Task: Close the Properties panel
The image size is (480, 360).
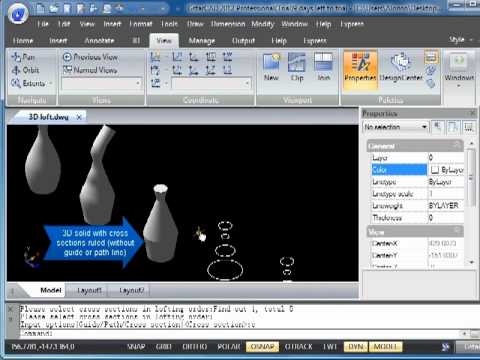Action: tap(472, 113)
